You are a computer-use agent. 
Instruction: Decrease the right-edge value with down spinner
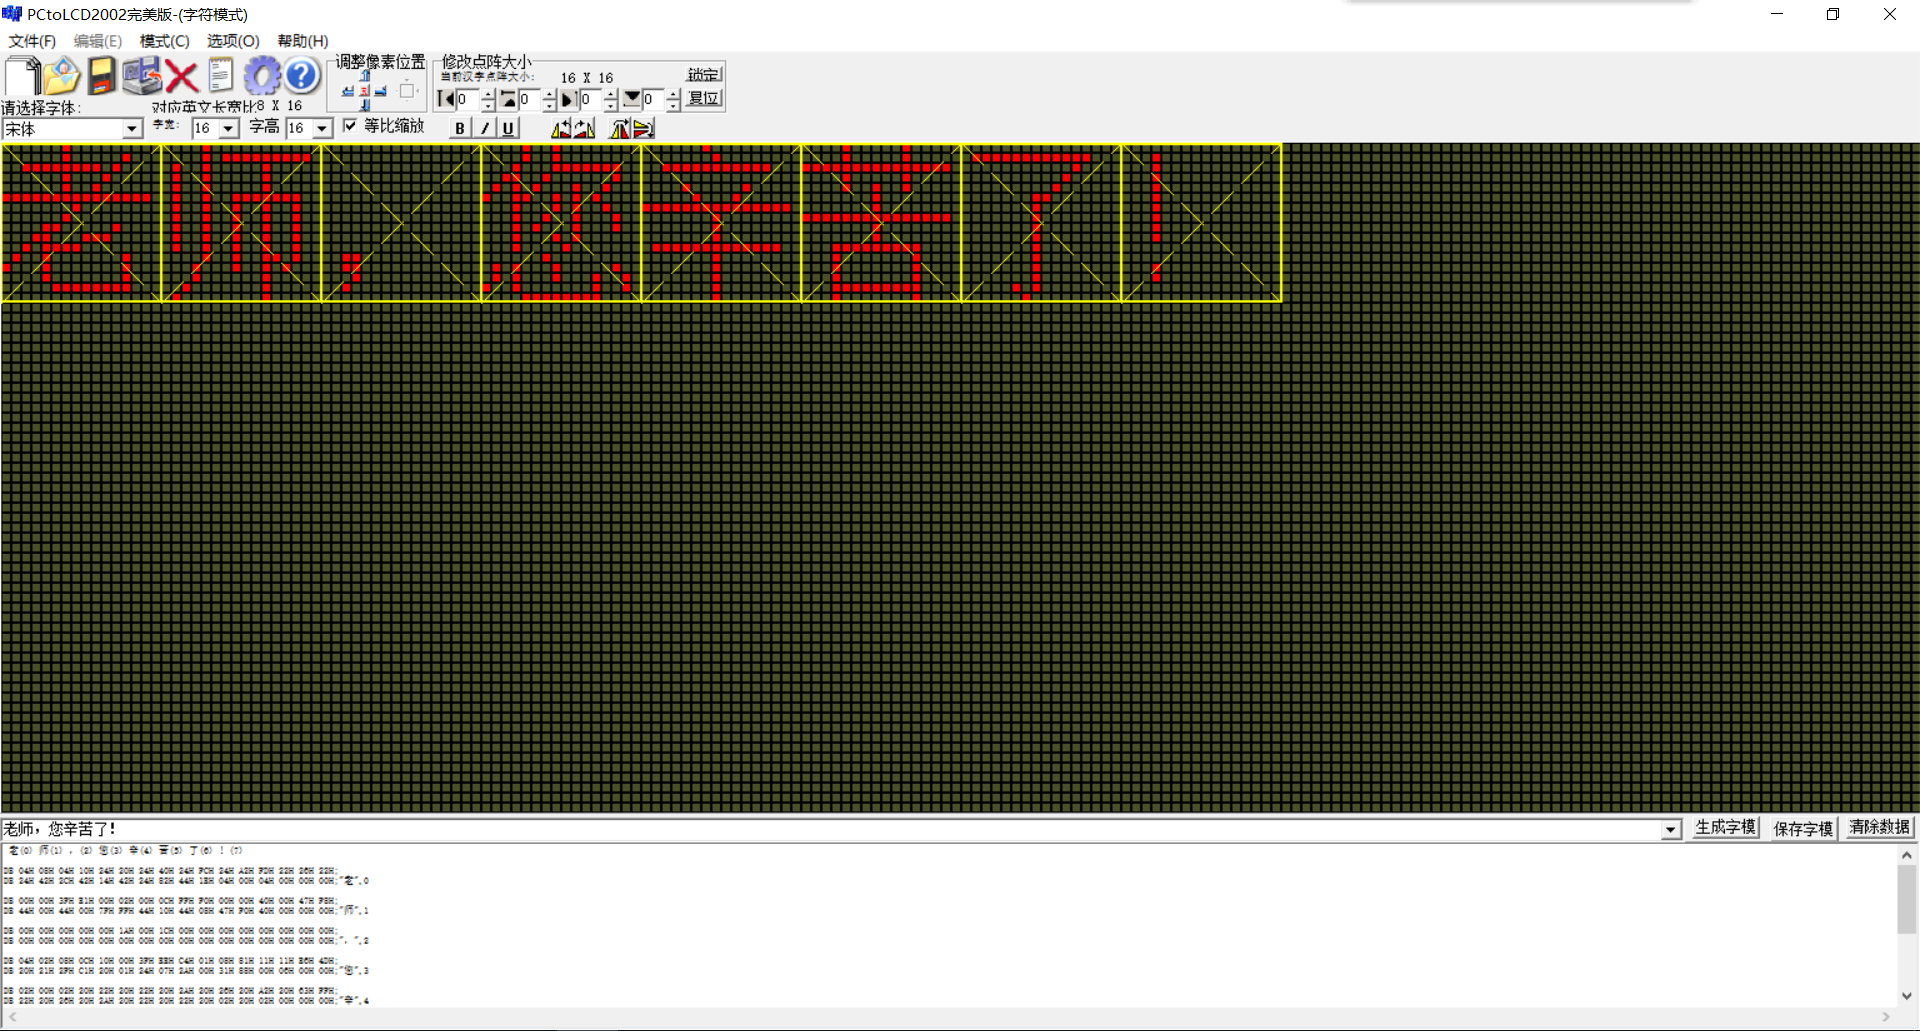tap(611, 105)
